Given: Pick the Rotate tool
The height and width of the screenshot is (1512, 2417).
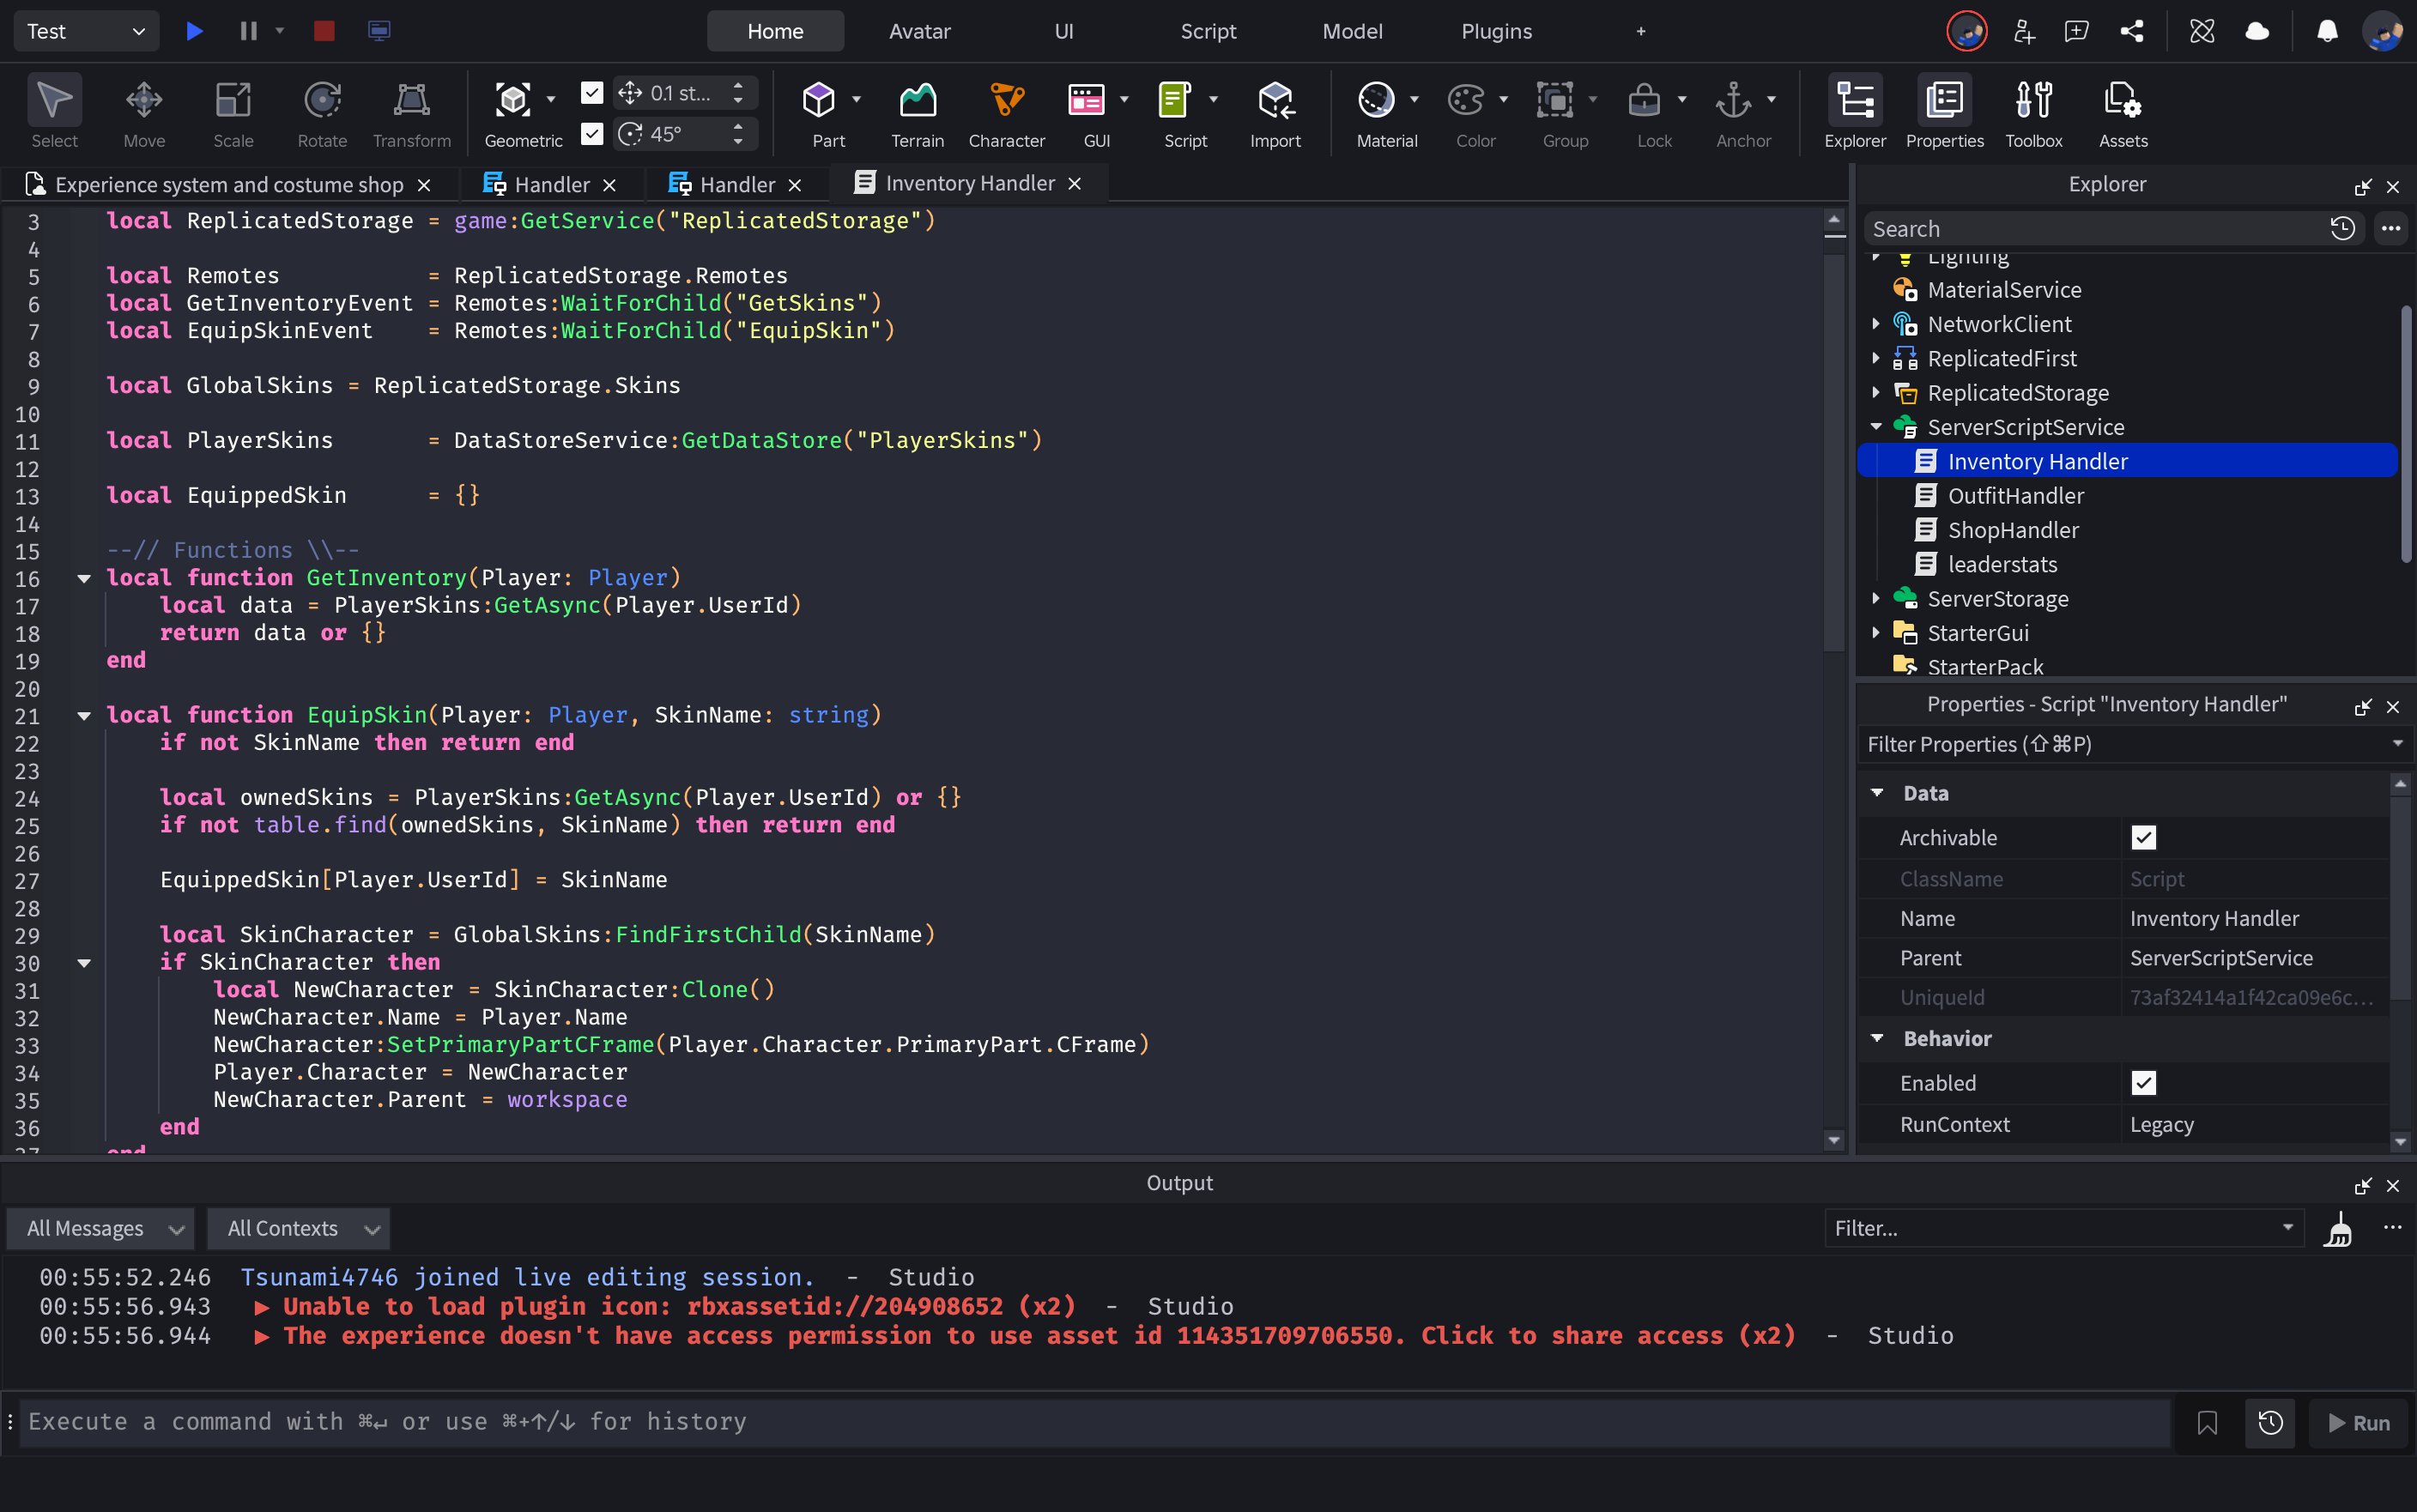Looking at the screenshot, I should point(322,111).
